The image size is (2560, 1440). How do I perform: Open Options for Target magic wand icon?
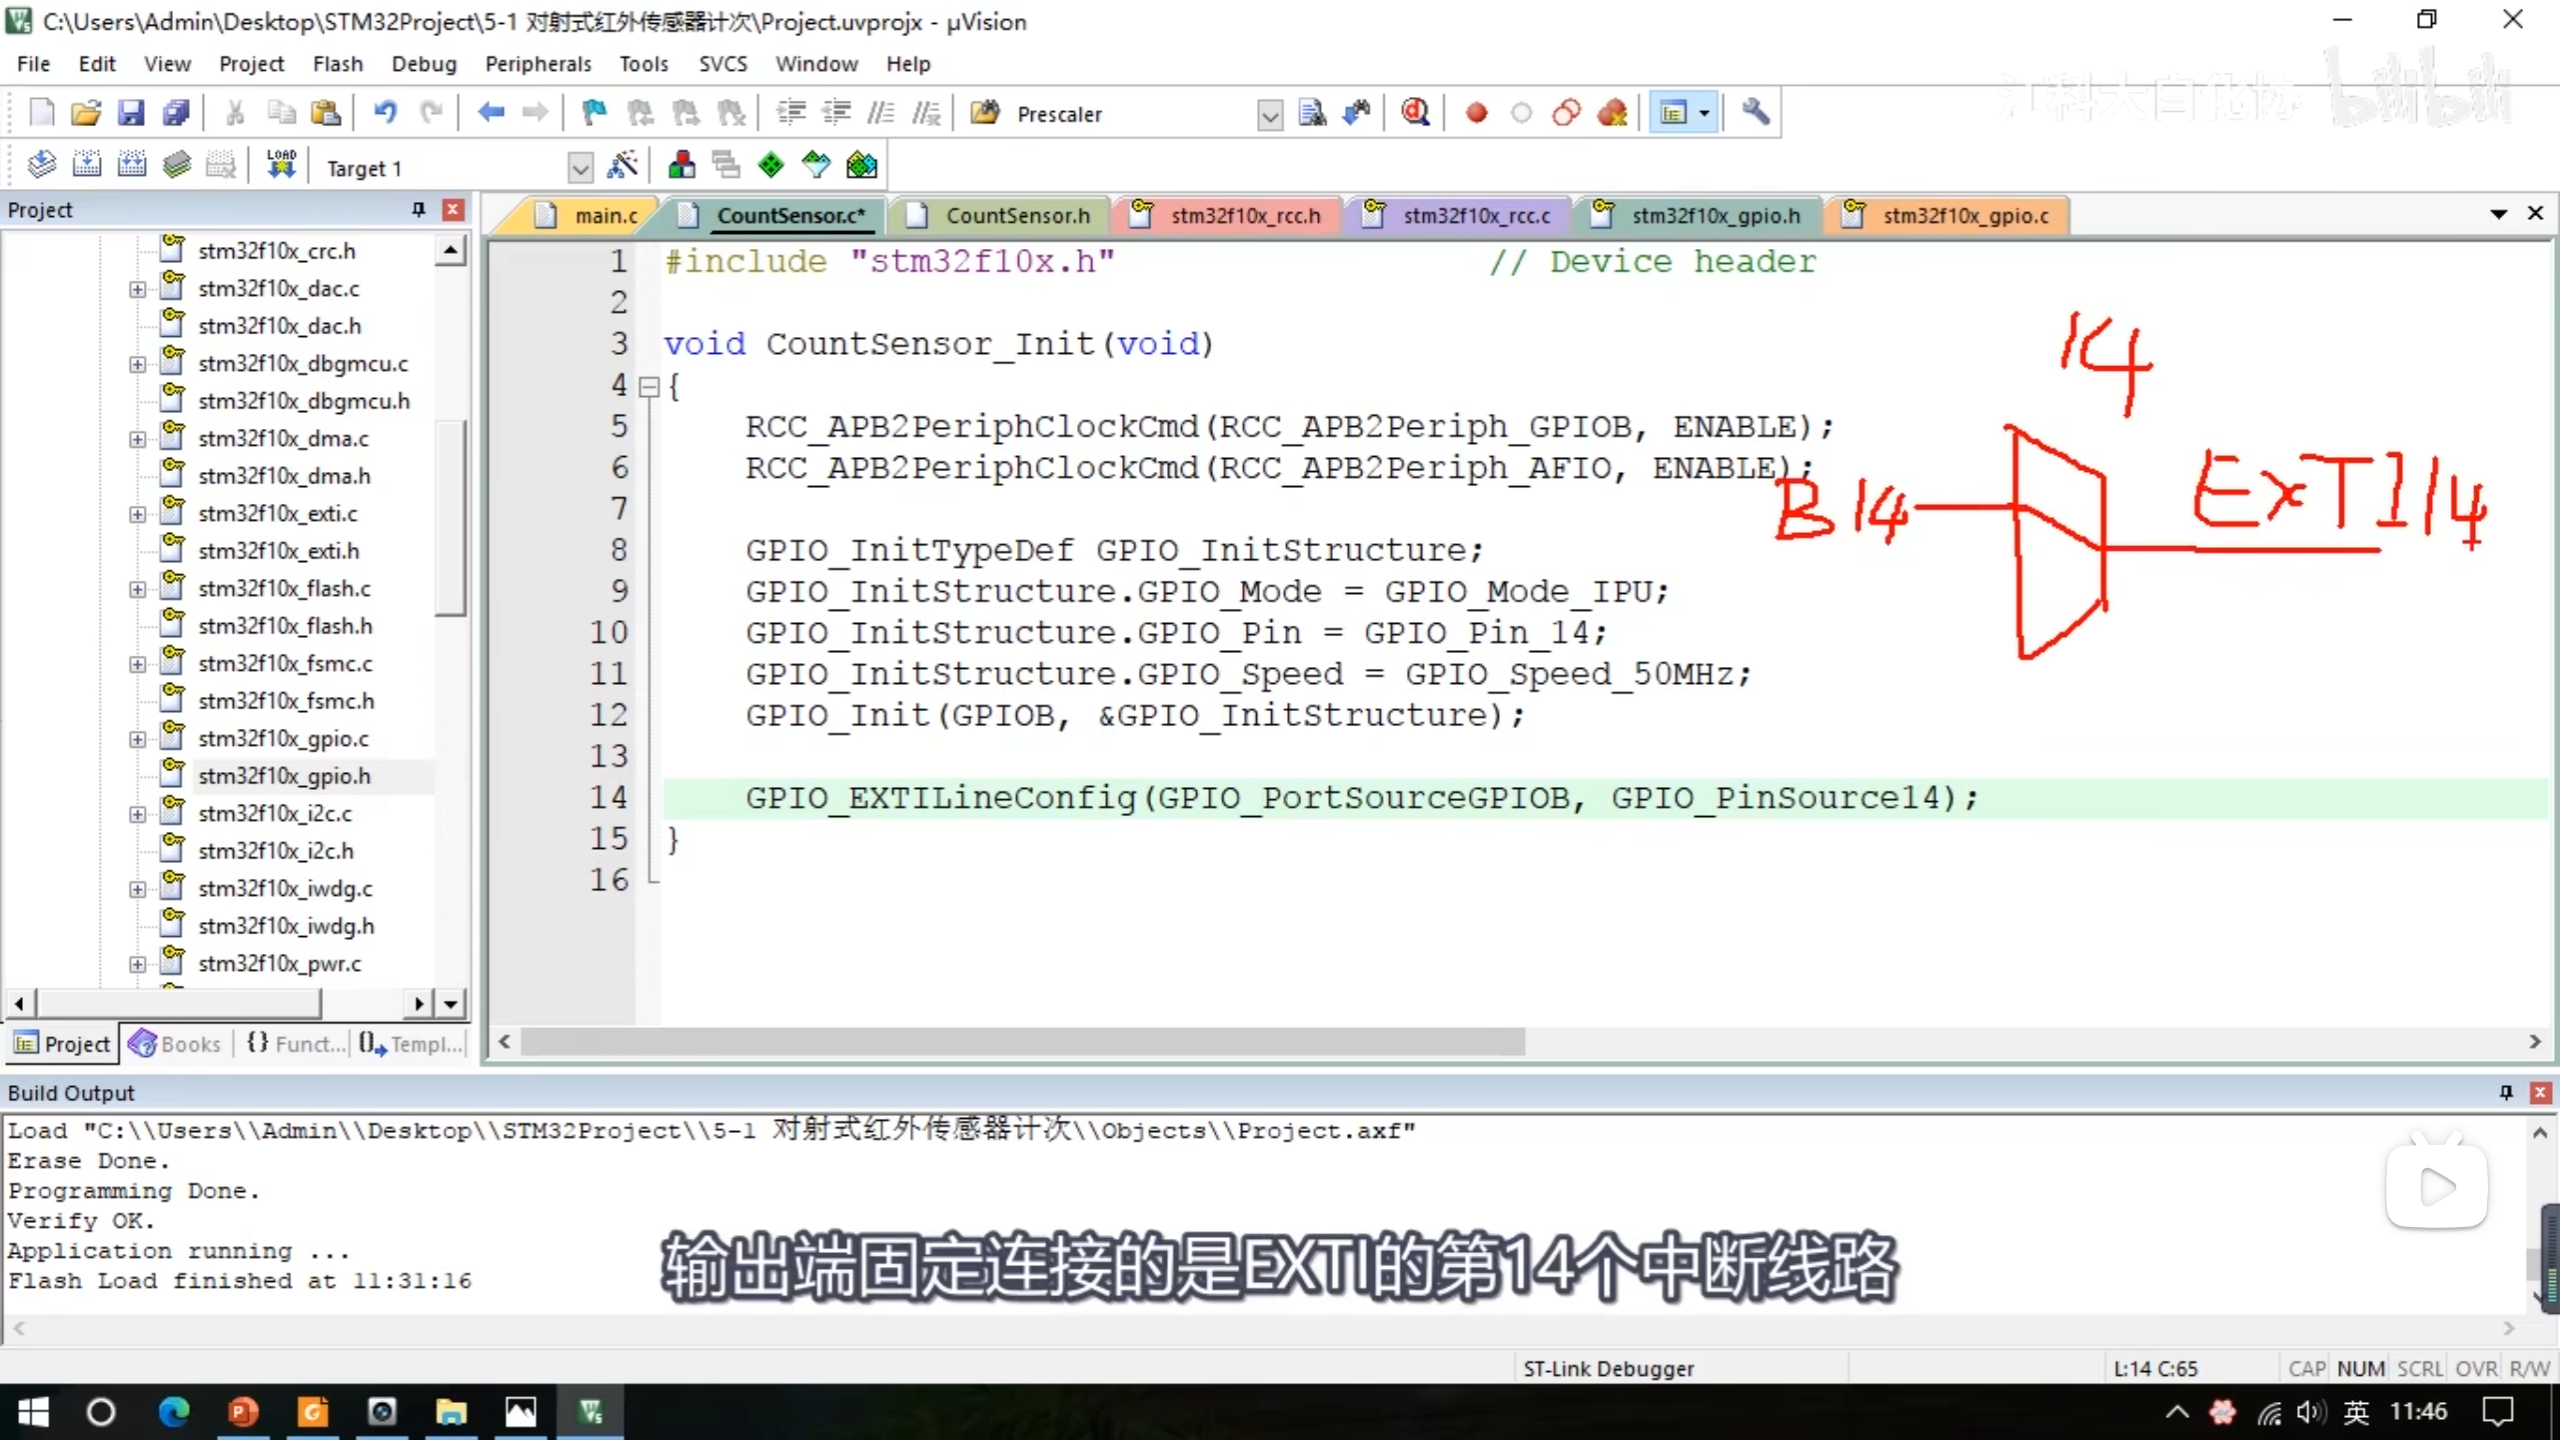622,165
